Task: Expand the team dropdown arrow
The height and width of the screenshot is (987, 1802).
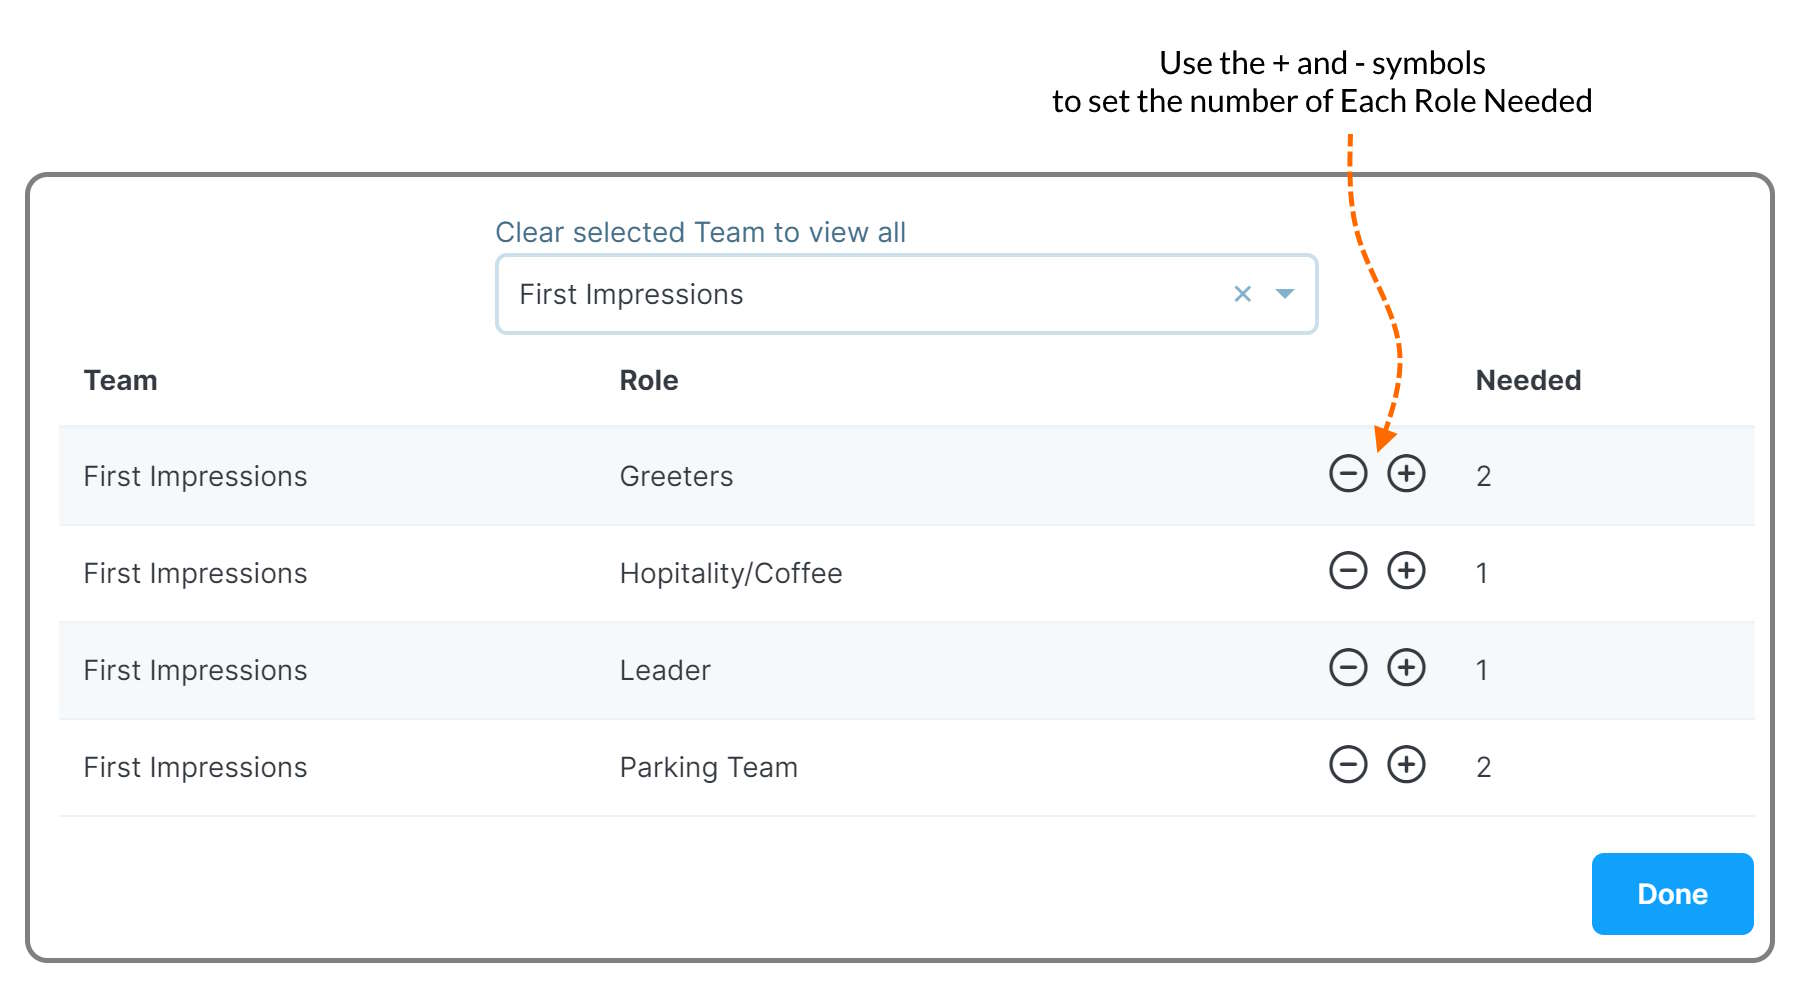Action: coord(1285,294)
